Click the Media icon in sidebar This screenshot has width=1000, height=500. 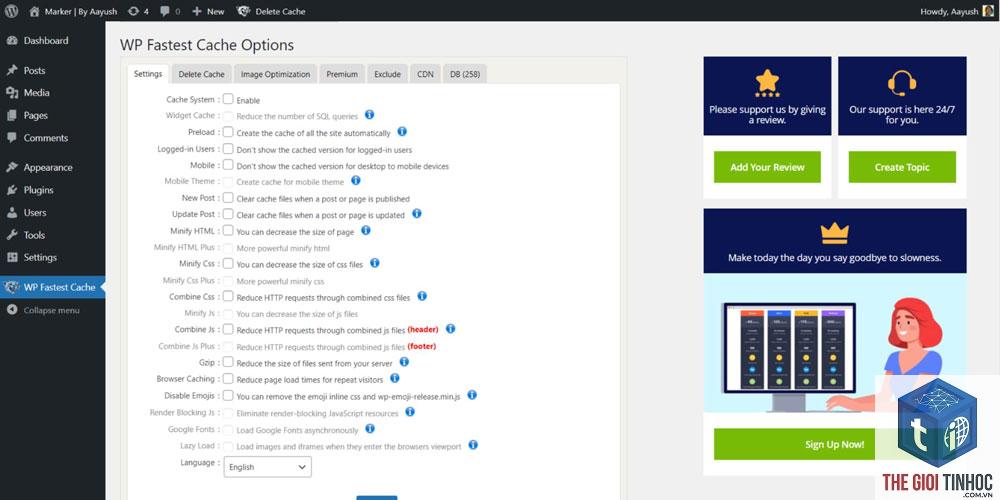click(x=11, y=92)
